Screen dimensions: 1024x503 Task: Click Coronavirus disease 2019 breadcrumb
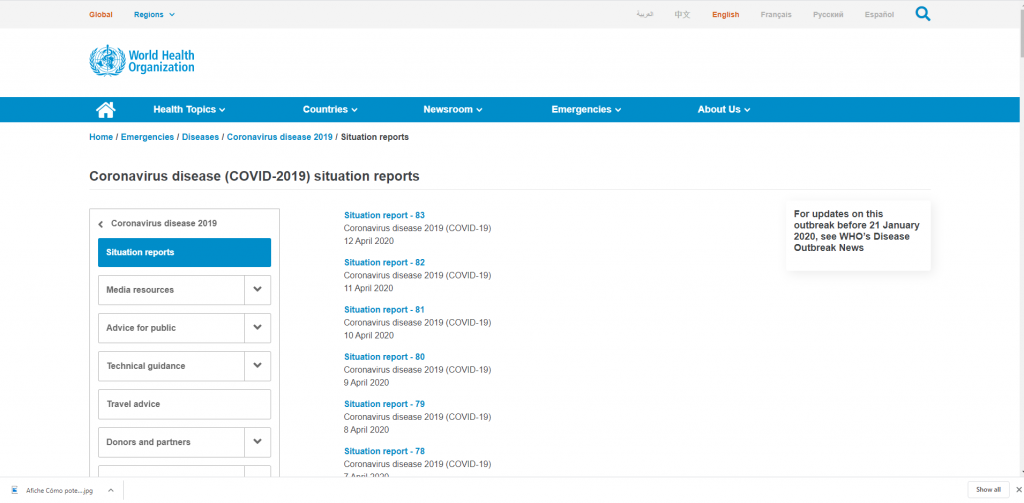point(280,137)
